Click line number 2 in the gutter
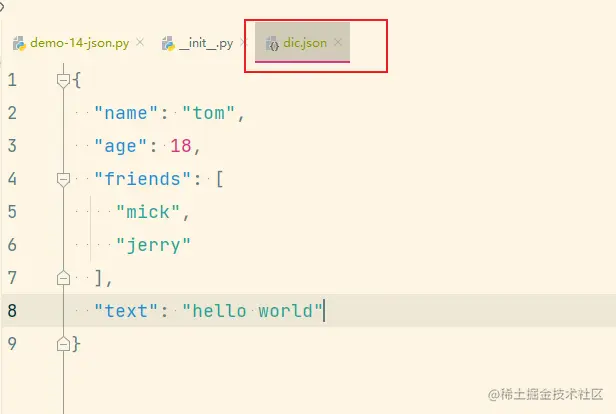The height and width of the screenshot is (414, 616). 12,113
